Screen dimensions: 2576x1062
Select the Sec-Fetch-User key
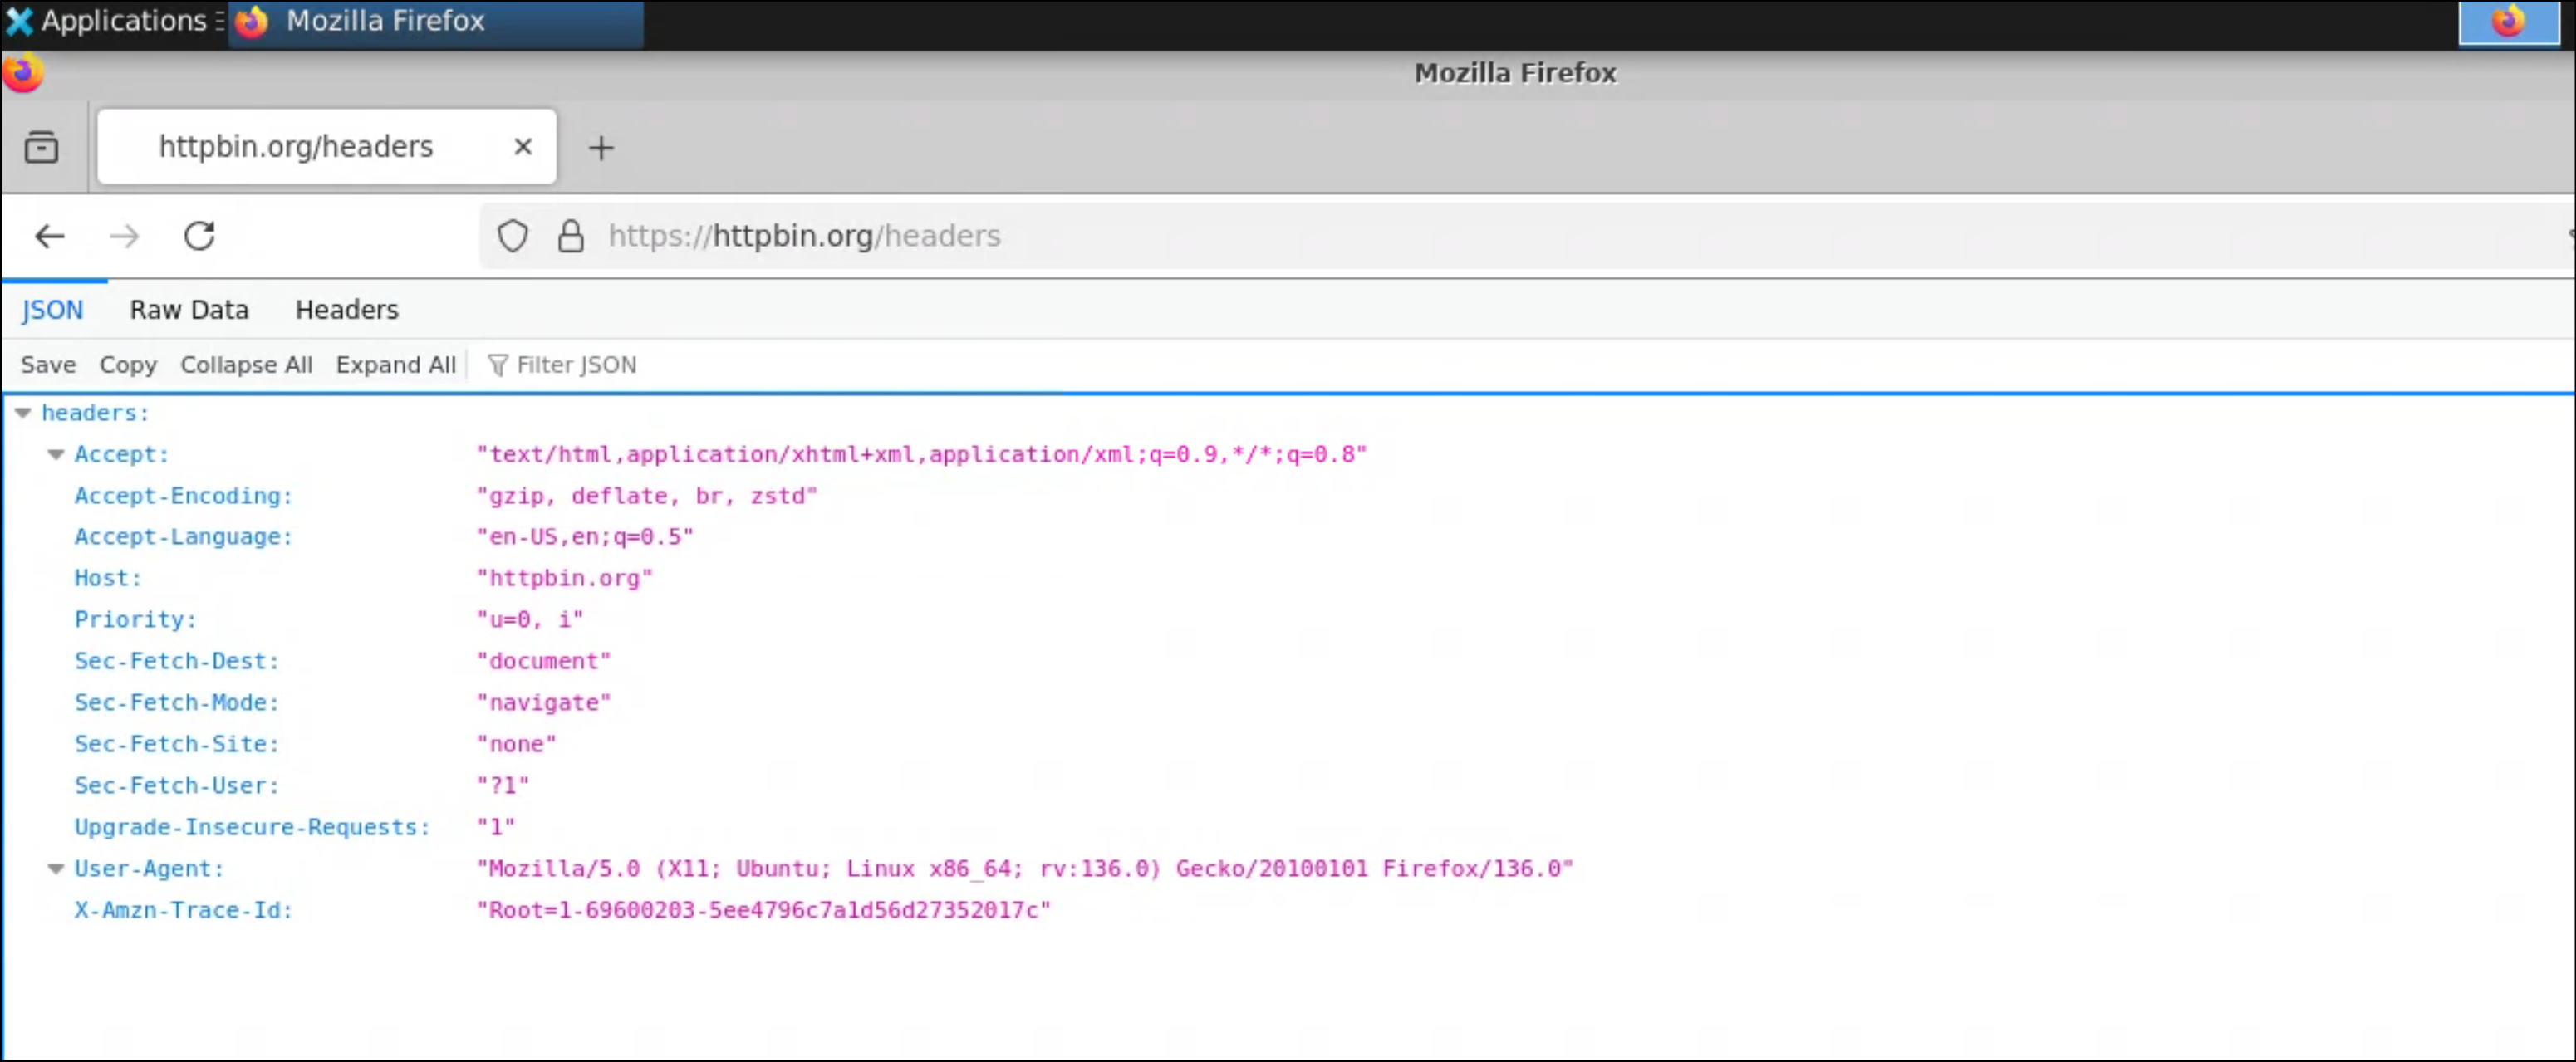tap(176, 786)
